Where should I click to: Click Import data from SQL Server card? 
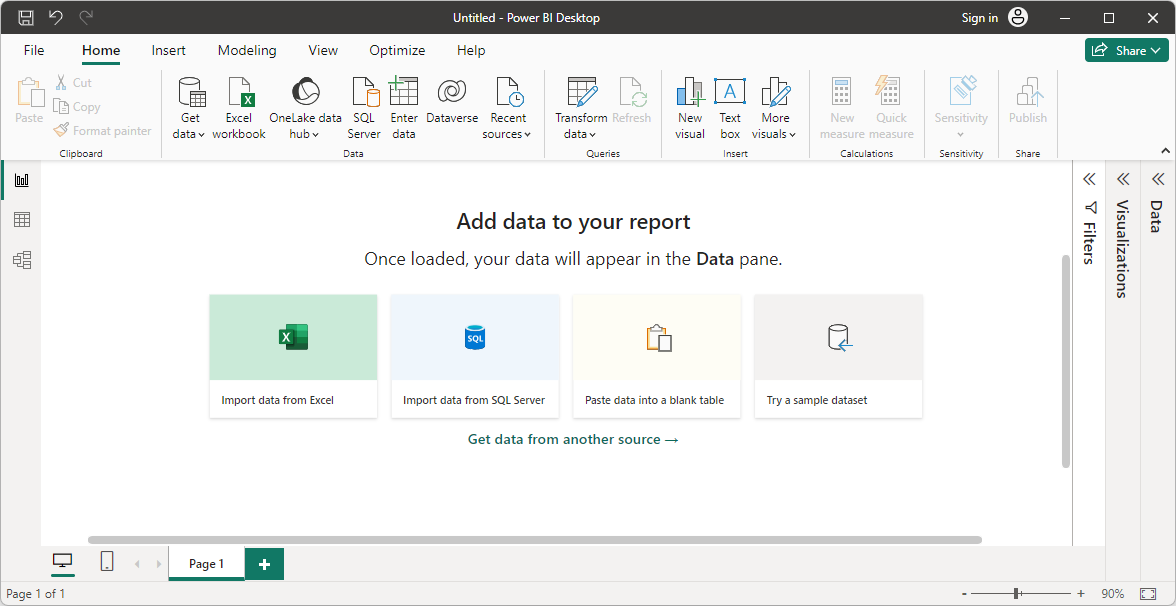(475, 356)
